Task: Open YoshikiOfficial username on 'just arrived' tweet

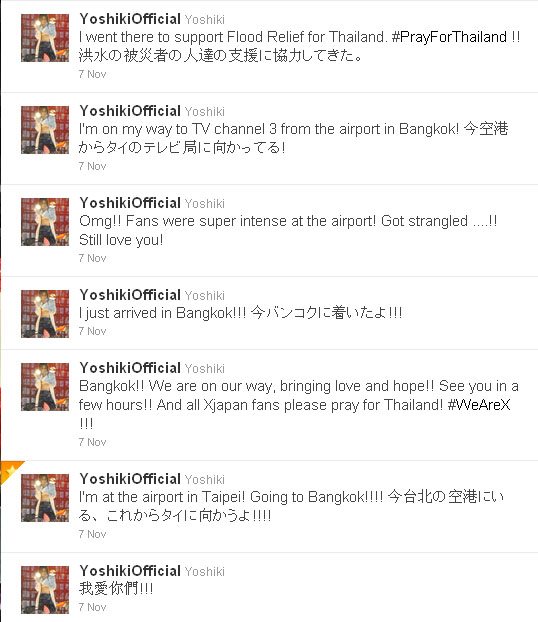Action: tap(130, 295)
